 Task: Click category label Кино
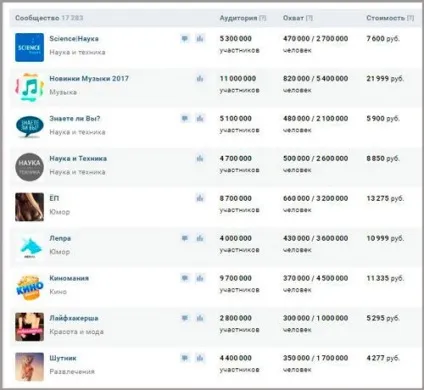coord(58,292)
